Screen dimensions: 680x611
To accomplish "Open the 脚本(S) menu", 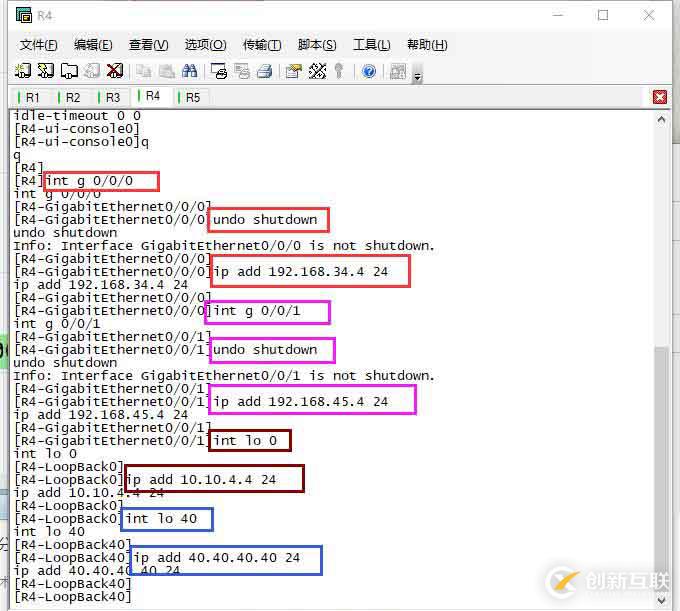I will [x=317, y=45].
